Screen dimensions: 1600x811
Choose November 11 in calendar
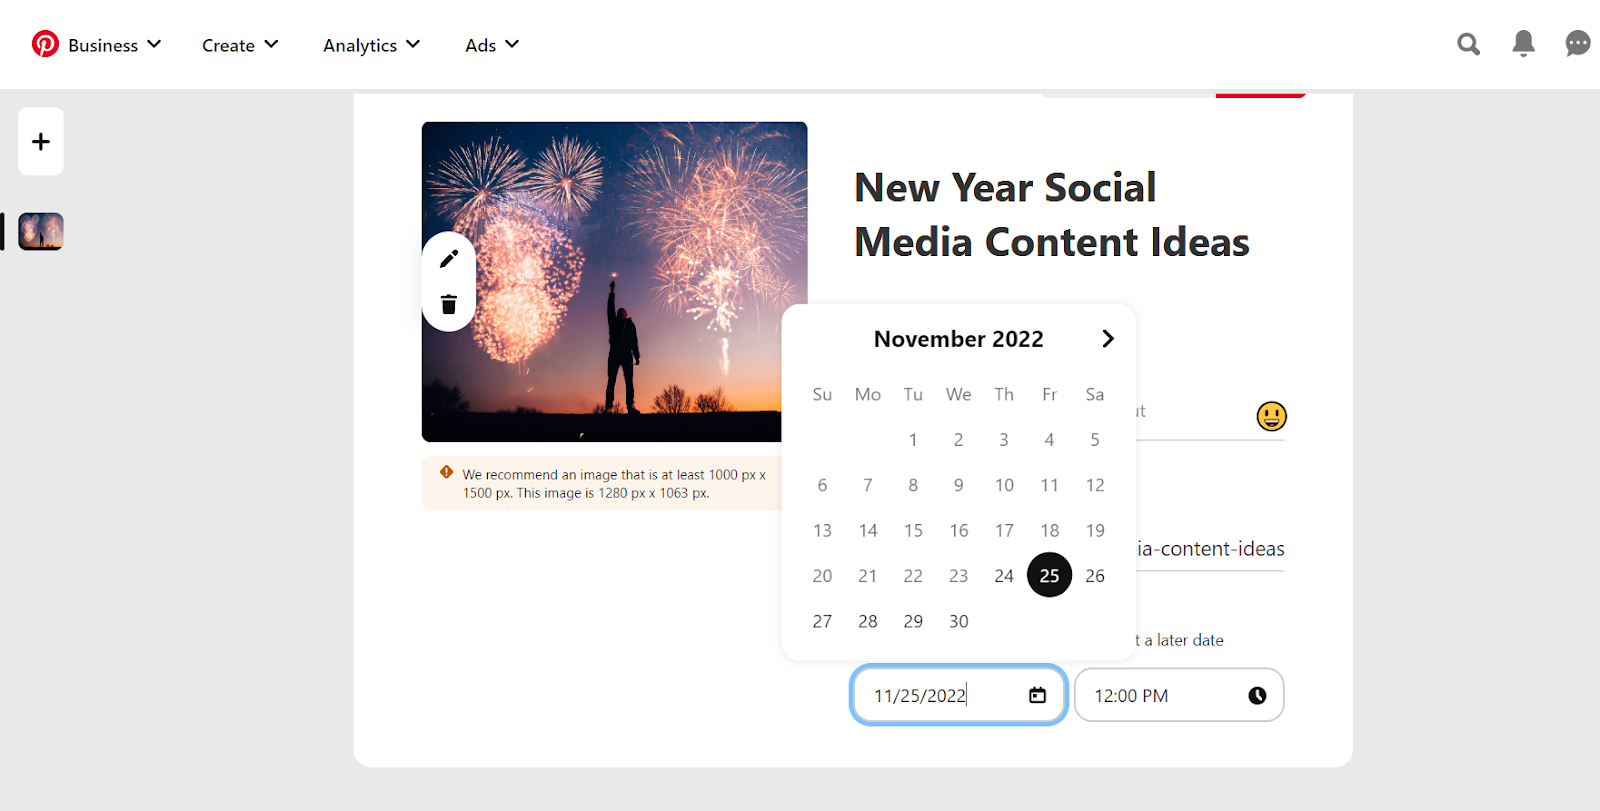[1049, 485]
